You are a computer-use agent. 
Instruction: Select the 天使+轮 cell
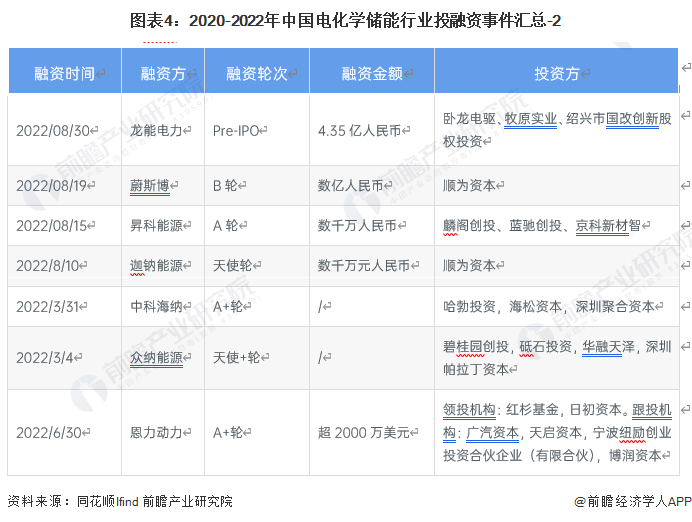[257, 357]
